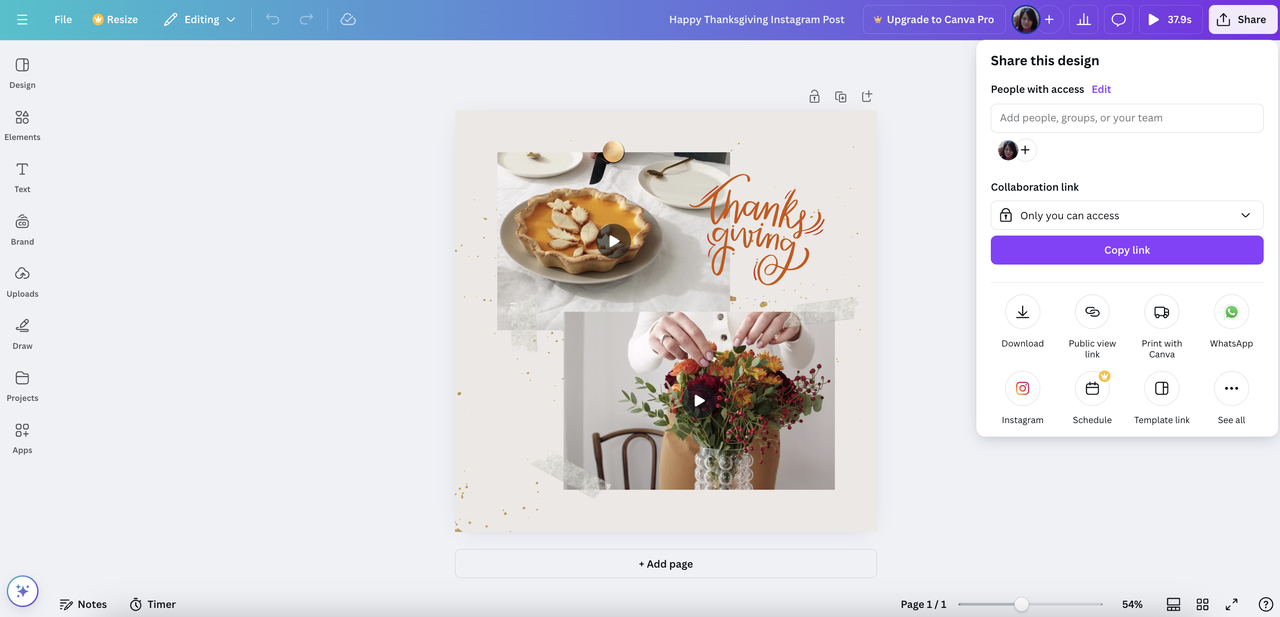Click the Copy link button
The image size is (1280, 617).
click(1127, 250)
